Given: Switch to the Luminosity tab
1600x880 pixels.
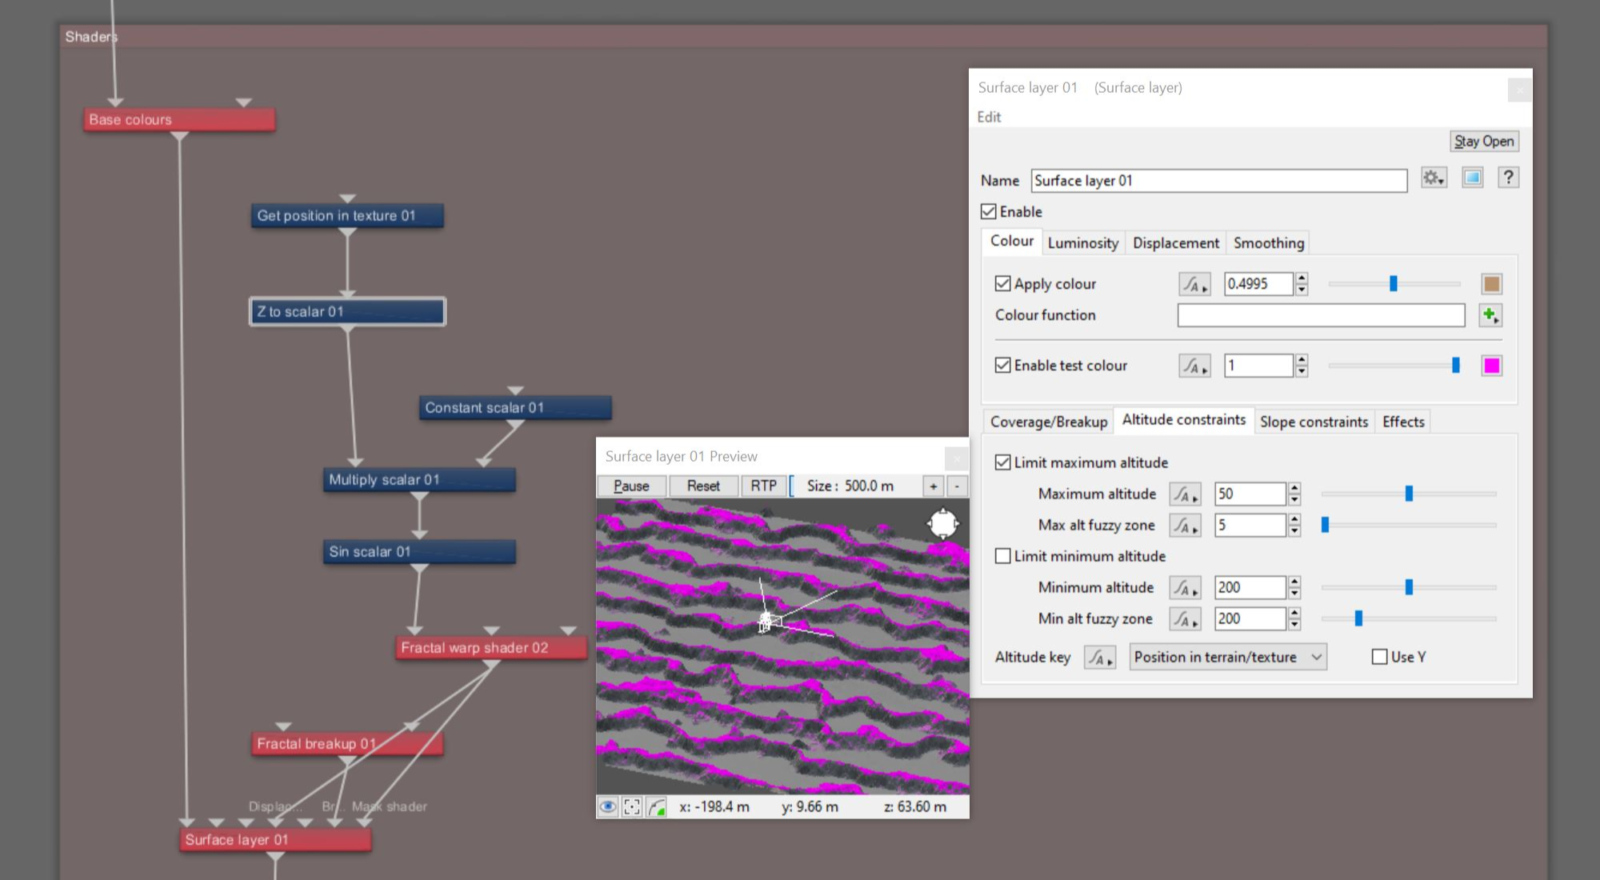Looking at the screenshot, I should click(x=1083, y=243).
